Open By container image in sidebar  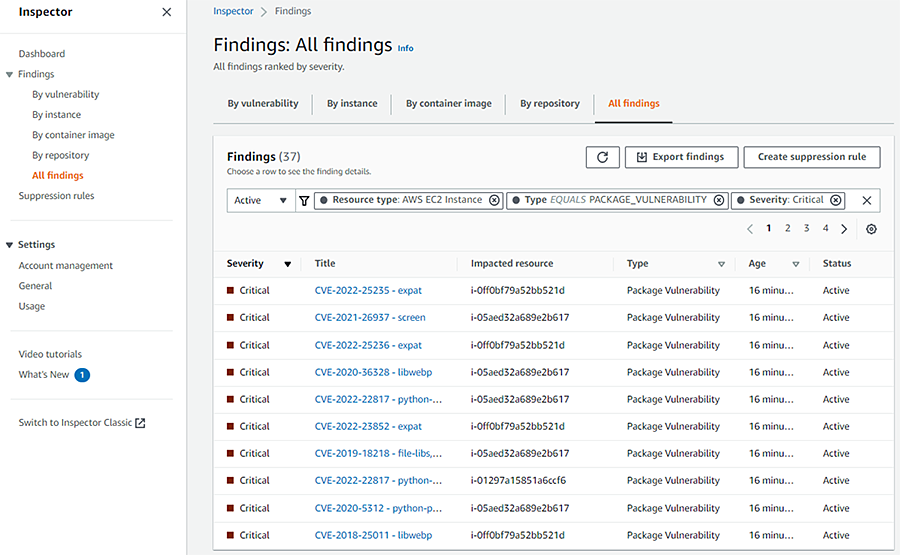click(73, 135)
